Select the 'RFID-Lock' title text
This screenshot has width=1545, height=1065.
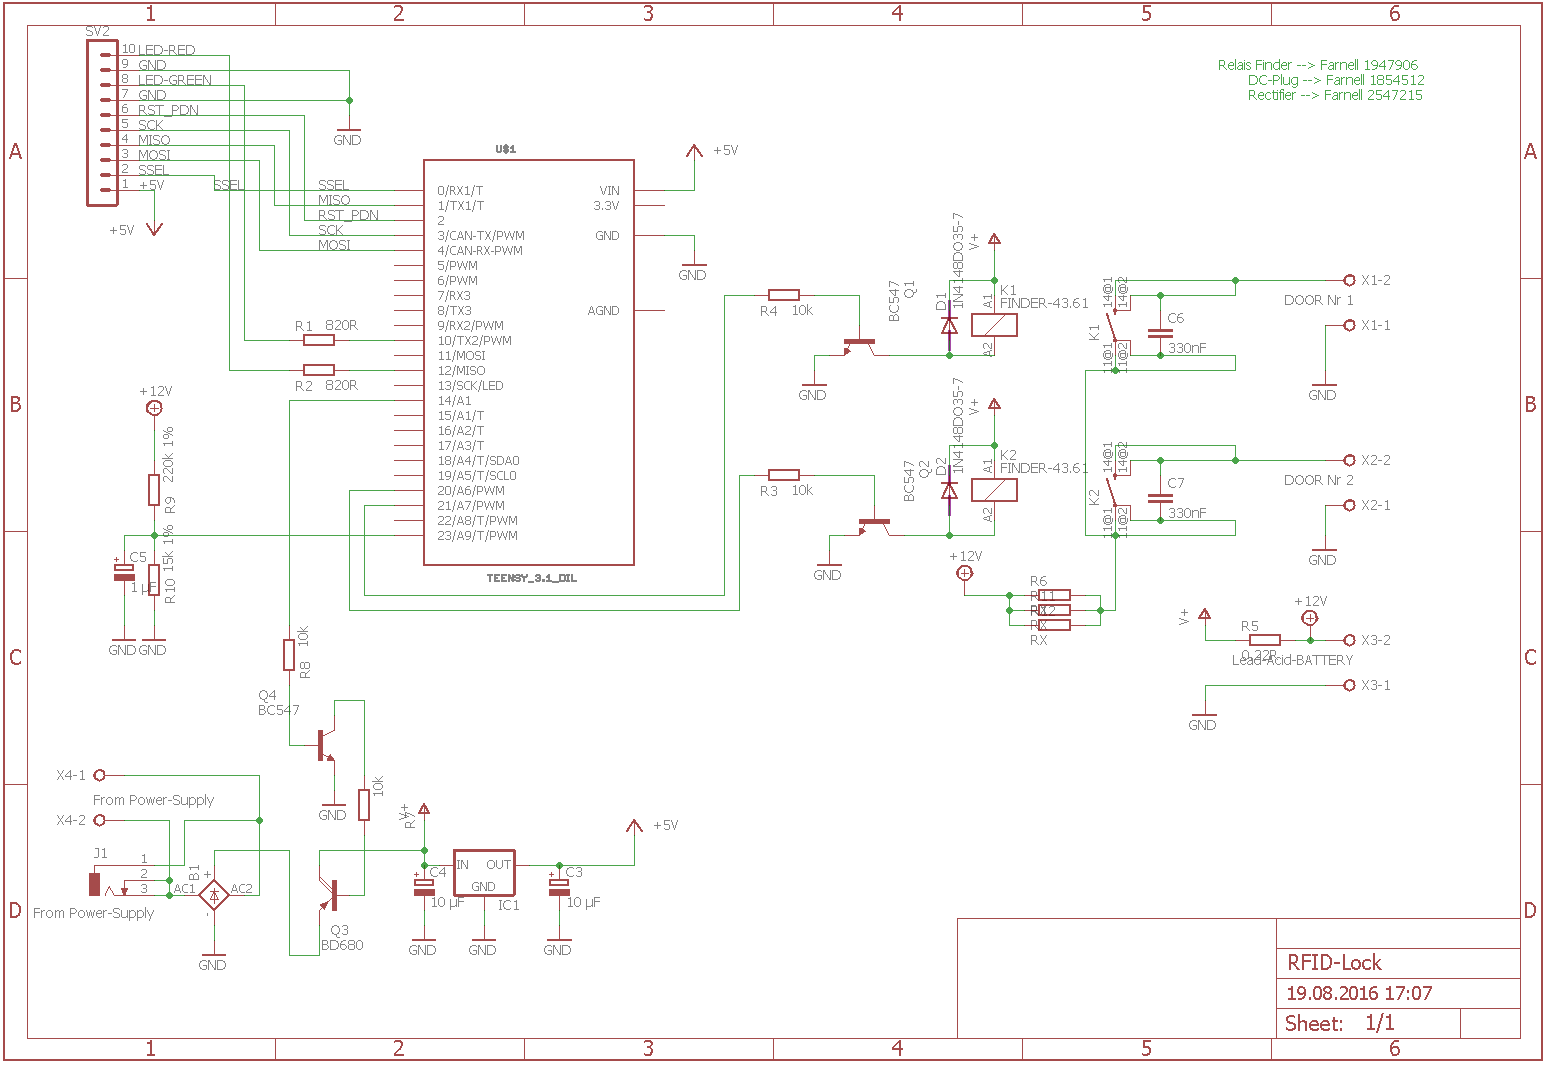(1334, 963)
